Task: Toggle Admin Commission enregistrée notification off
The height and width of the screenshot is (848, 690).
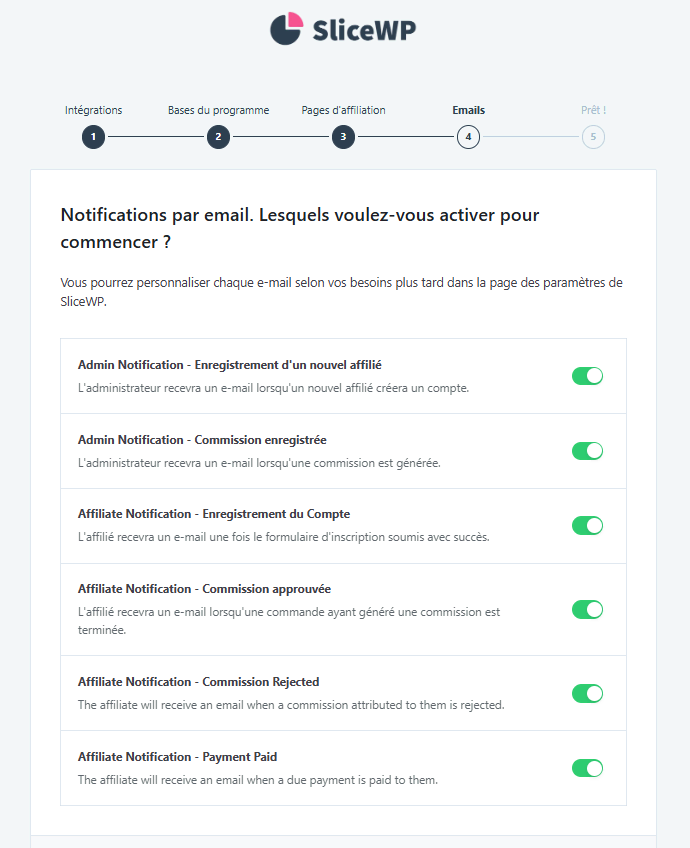Action: 587,451
